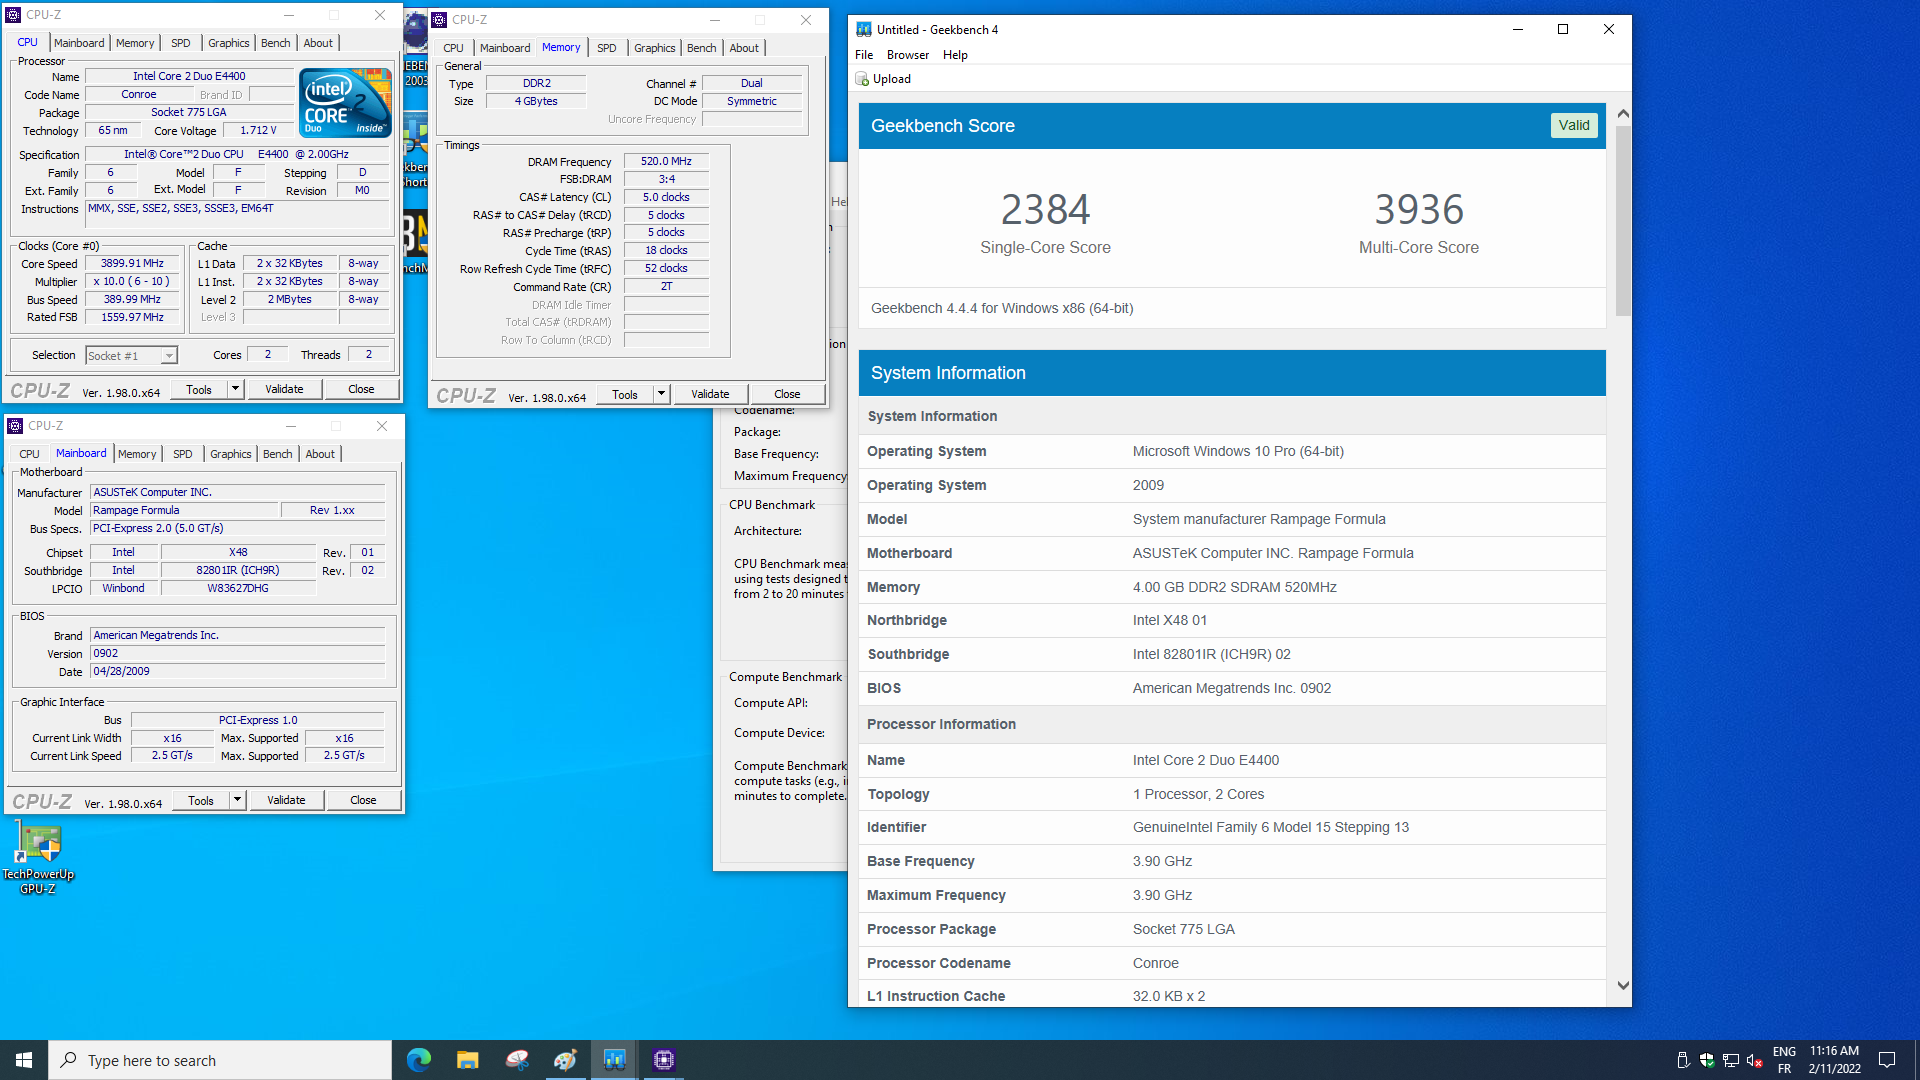Click the safely remove hardware tray icon
Image resolution: width=1920 pixels, height=1080 pixels.
point(1683,1060)
